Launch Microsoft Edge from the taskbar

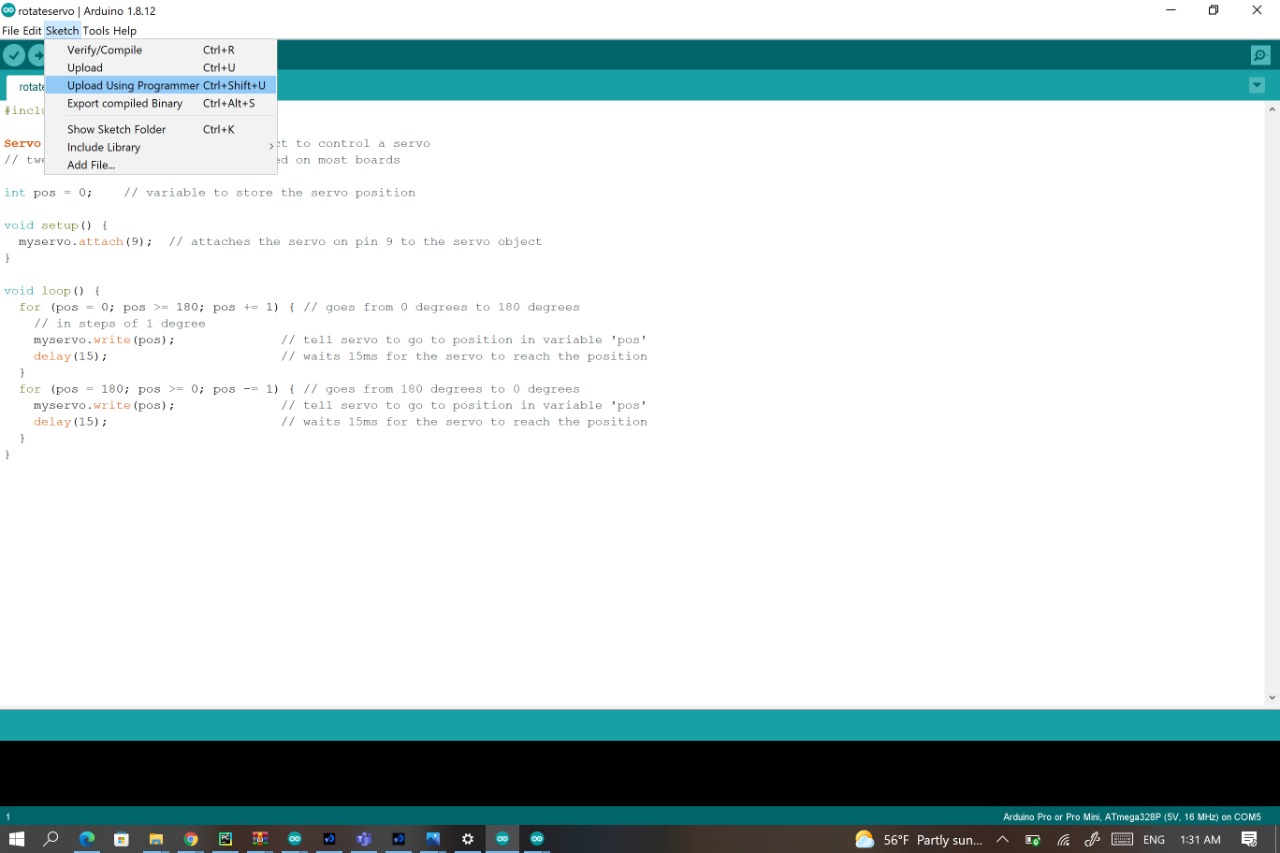[87, 839]
